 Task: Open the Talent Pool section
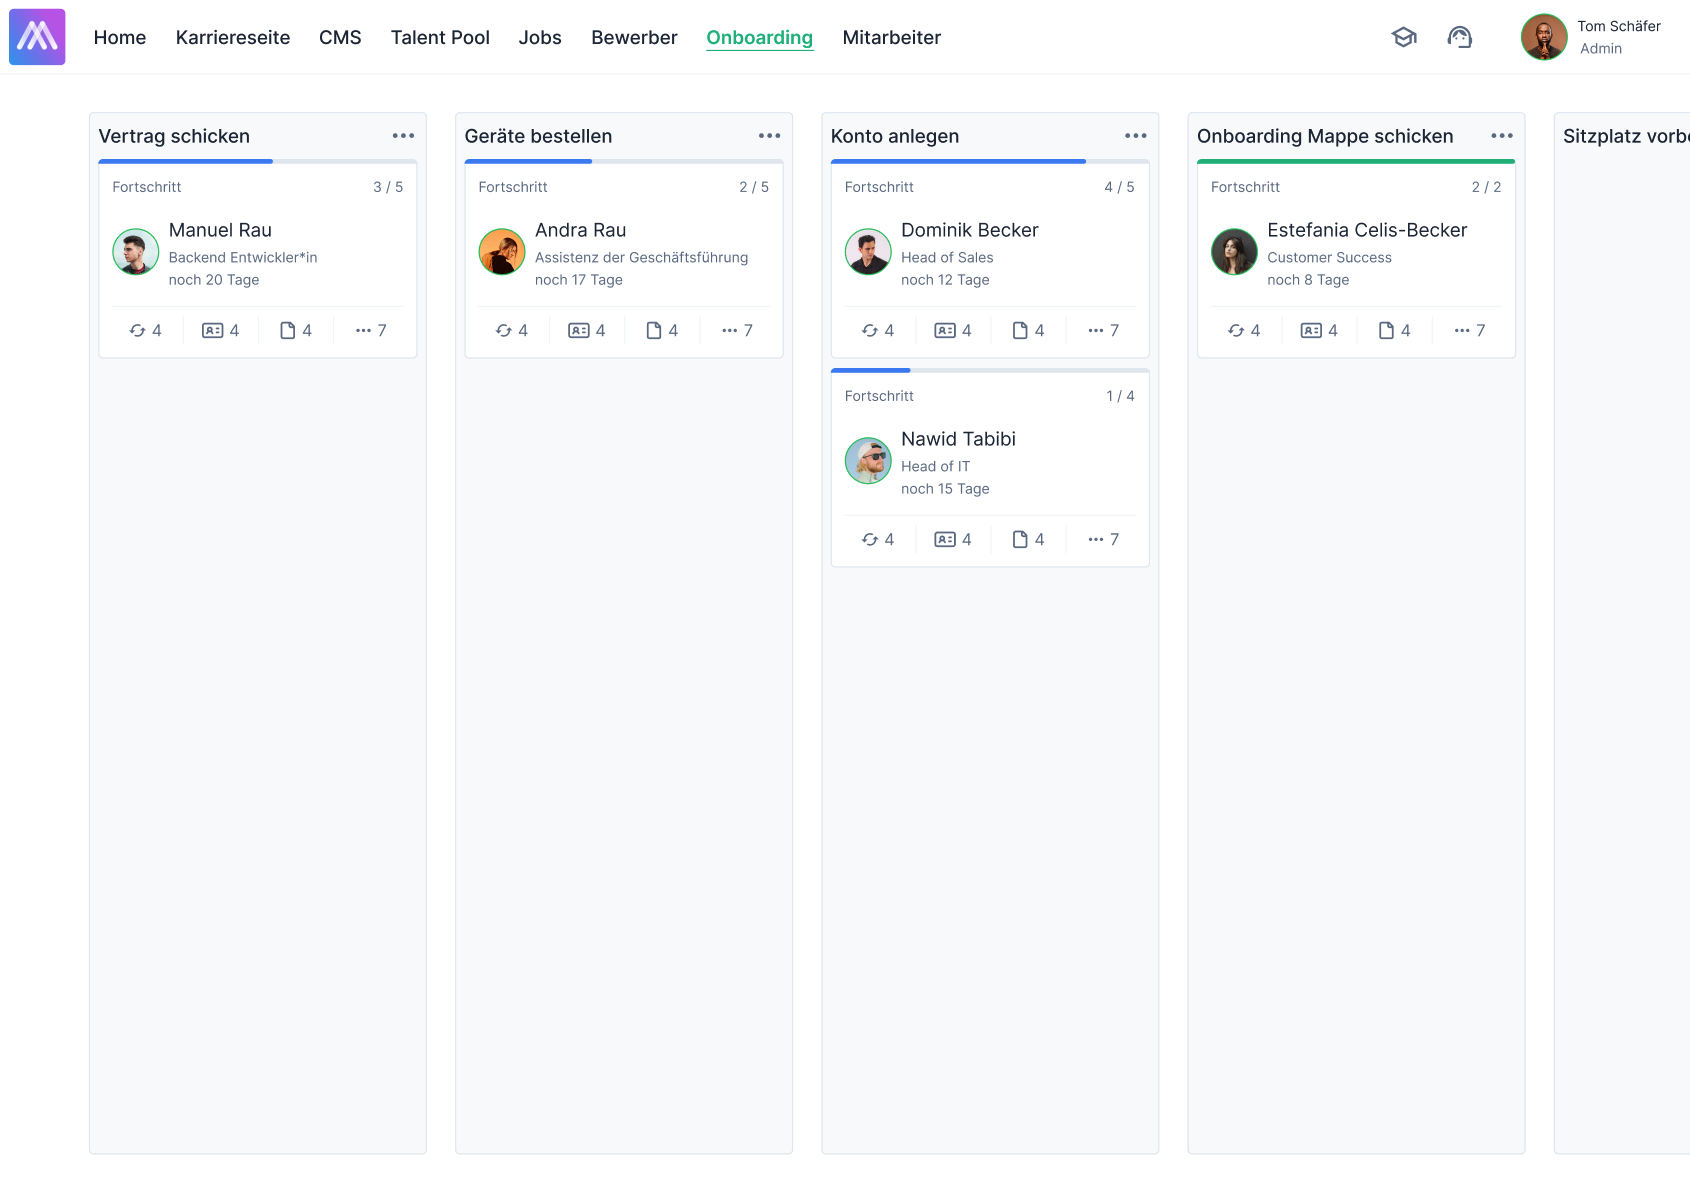coord(440,37)
